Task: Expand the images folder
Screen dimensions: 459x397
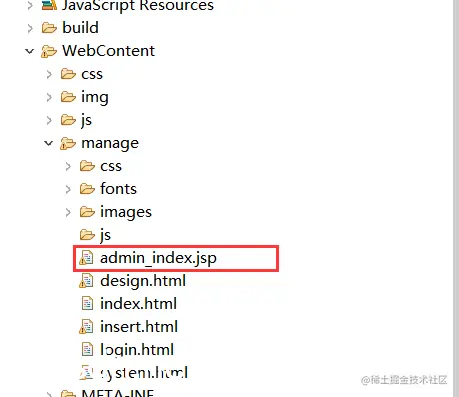Action: click(x=68, y=212)
